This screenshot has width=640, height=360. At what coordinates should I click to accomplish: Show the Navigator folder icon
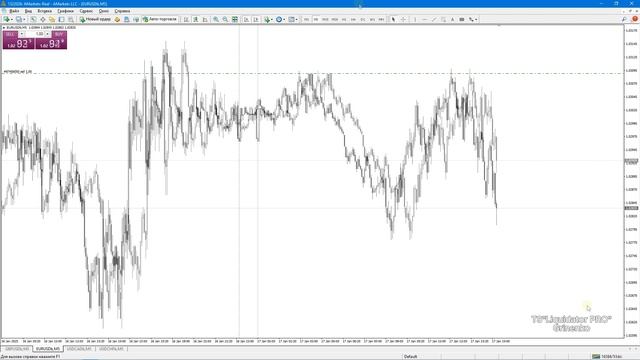52,19
